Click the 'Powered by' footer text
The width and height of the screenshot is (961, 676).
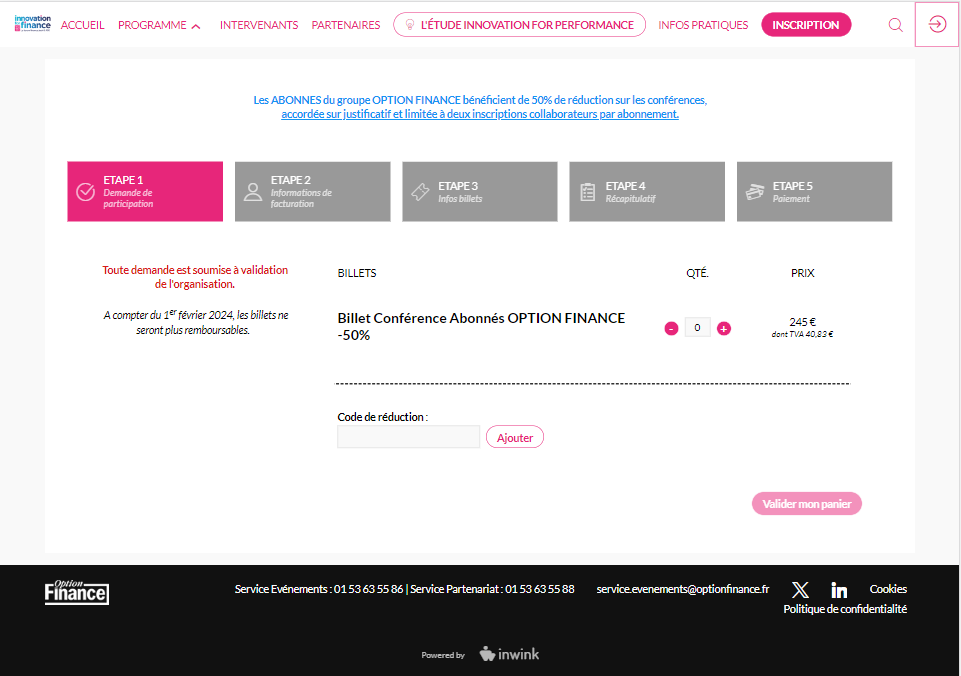(443, 655)
